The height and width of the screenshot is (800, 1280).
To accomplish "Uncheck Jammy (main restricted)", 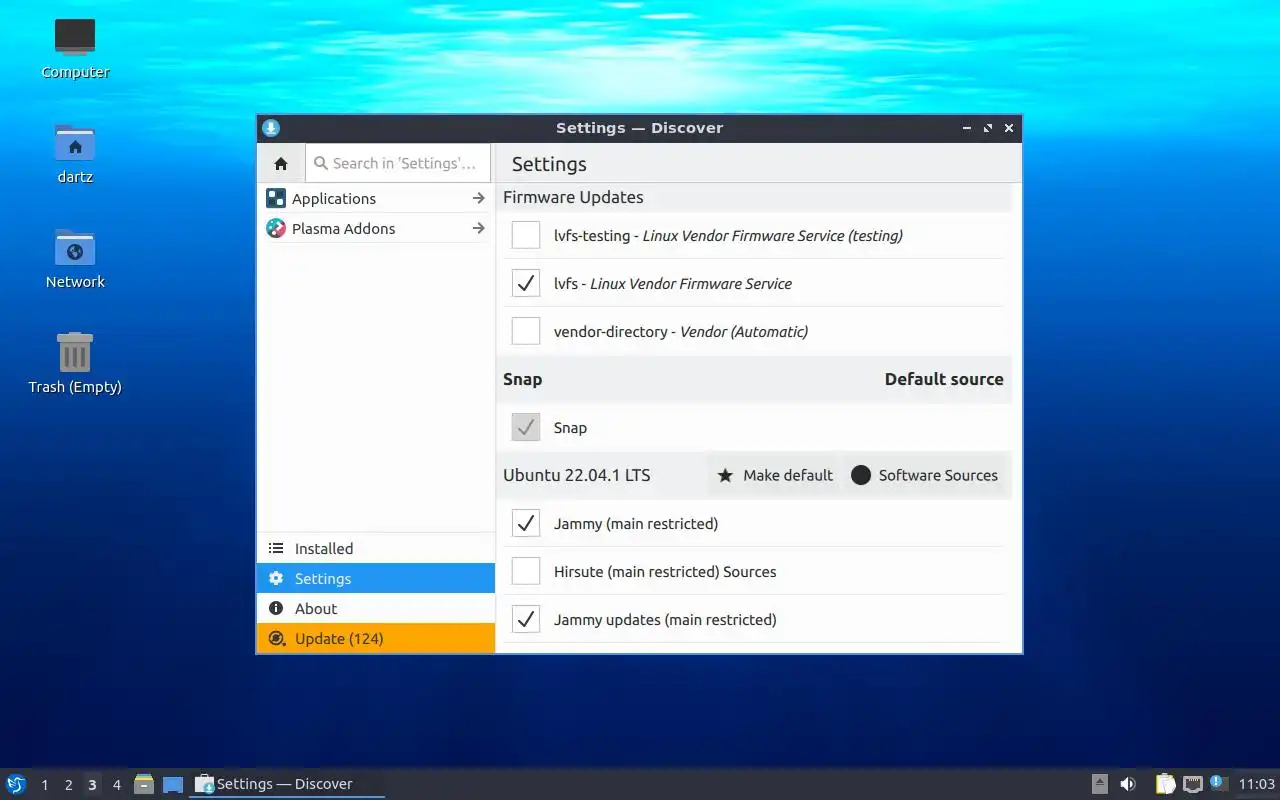I will pyautogui.click(x=526, y=523).
